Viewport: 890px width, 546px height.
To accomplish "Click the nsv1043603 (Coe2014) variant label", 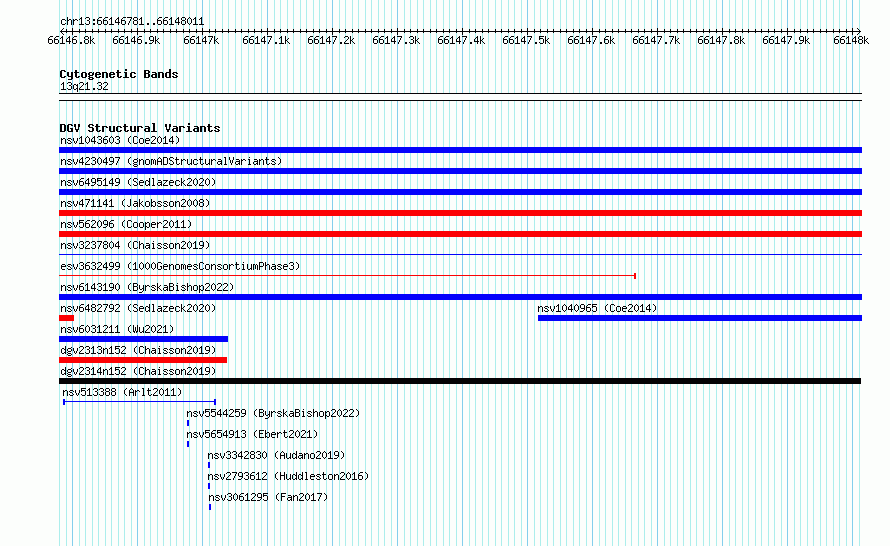I will point(120,140).
